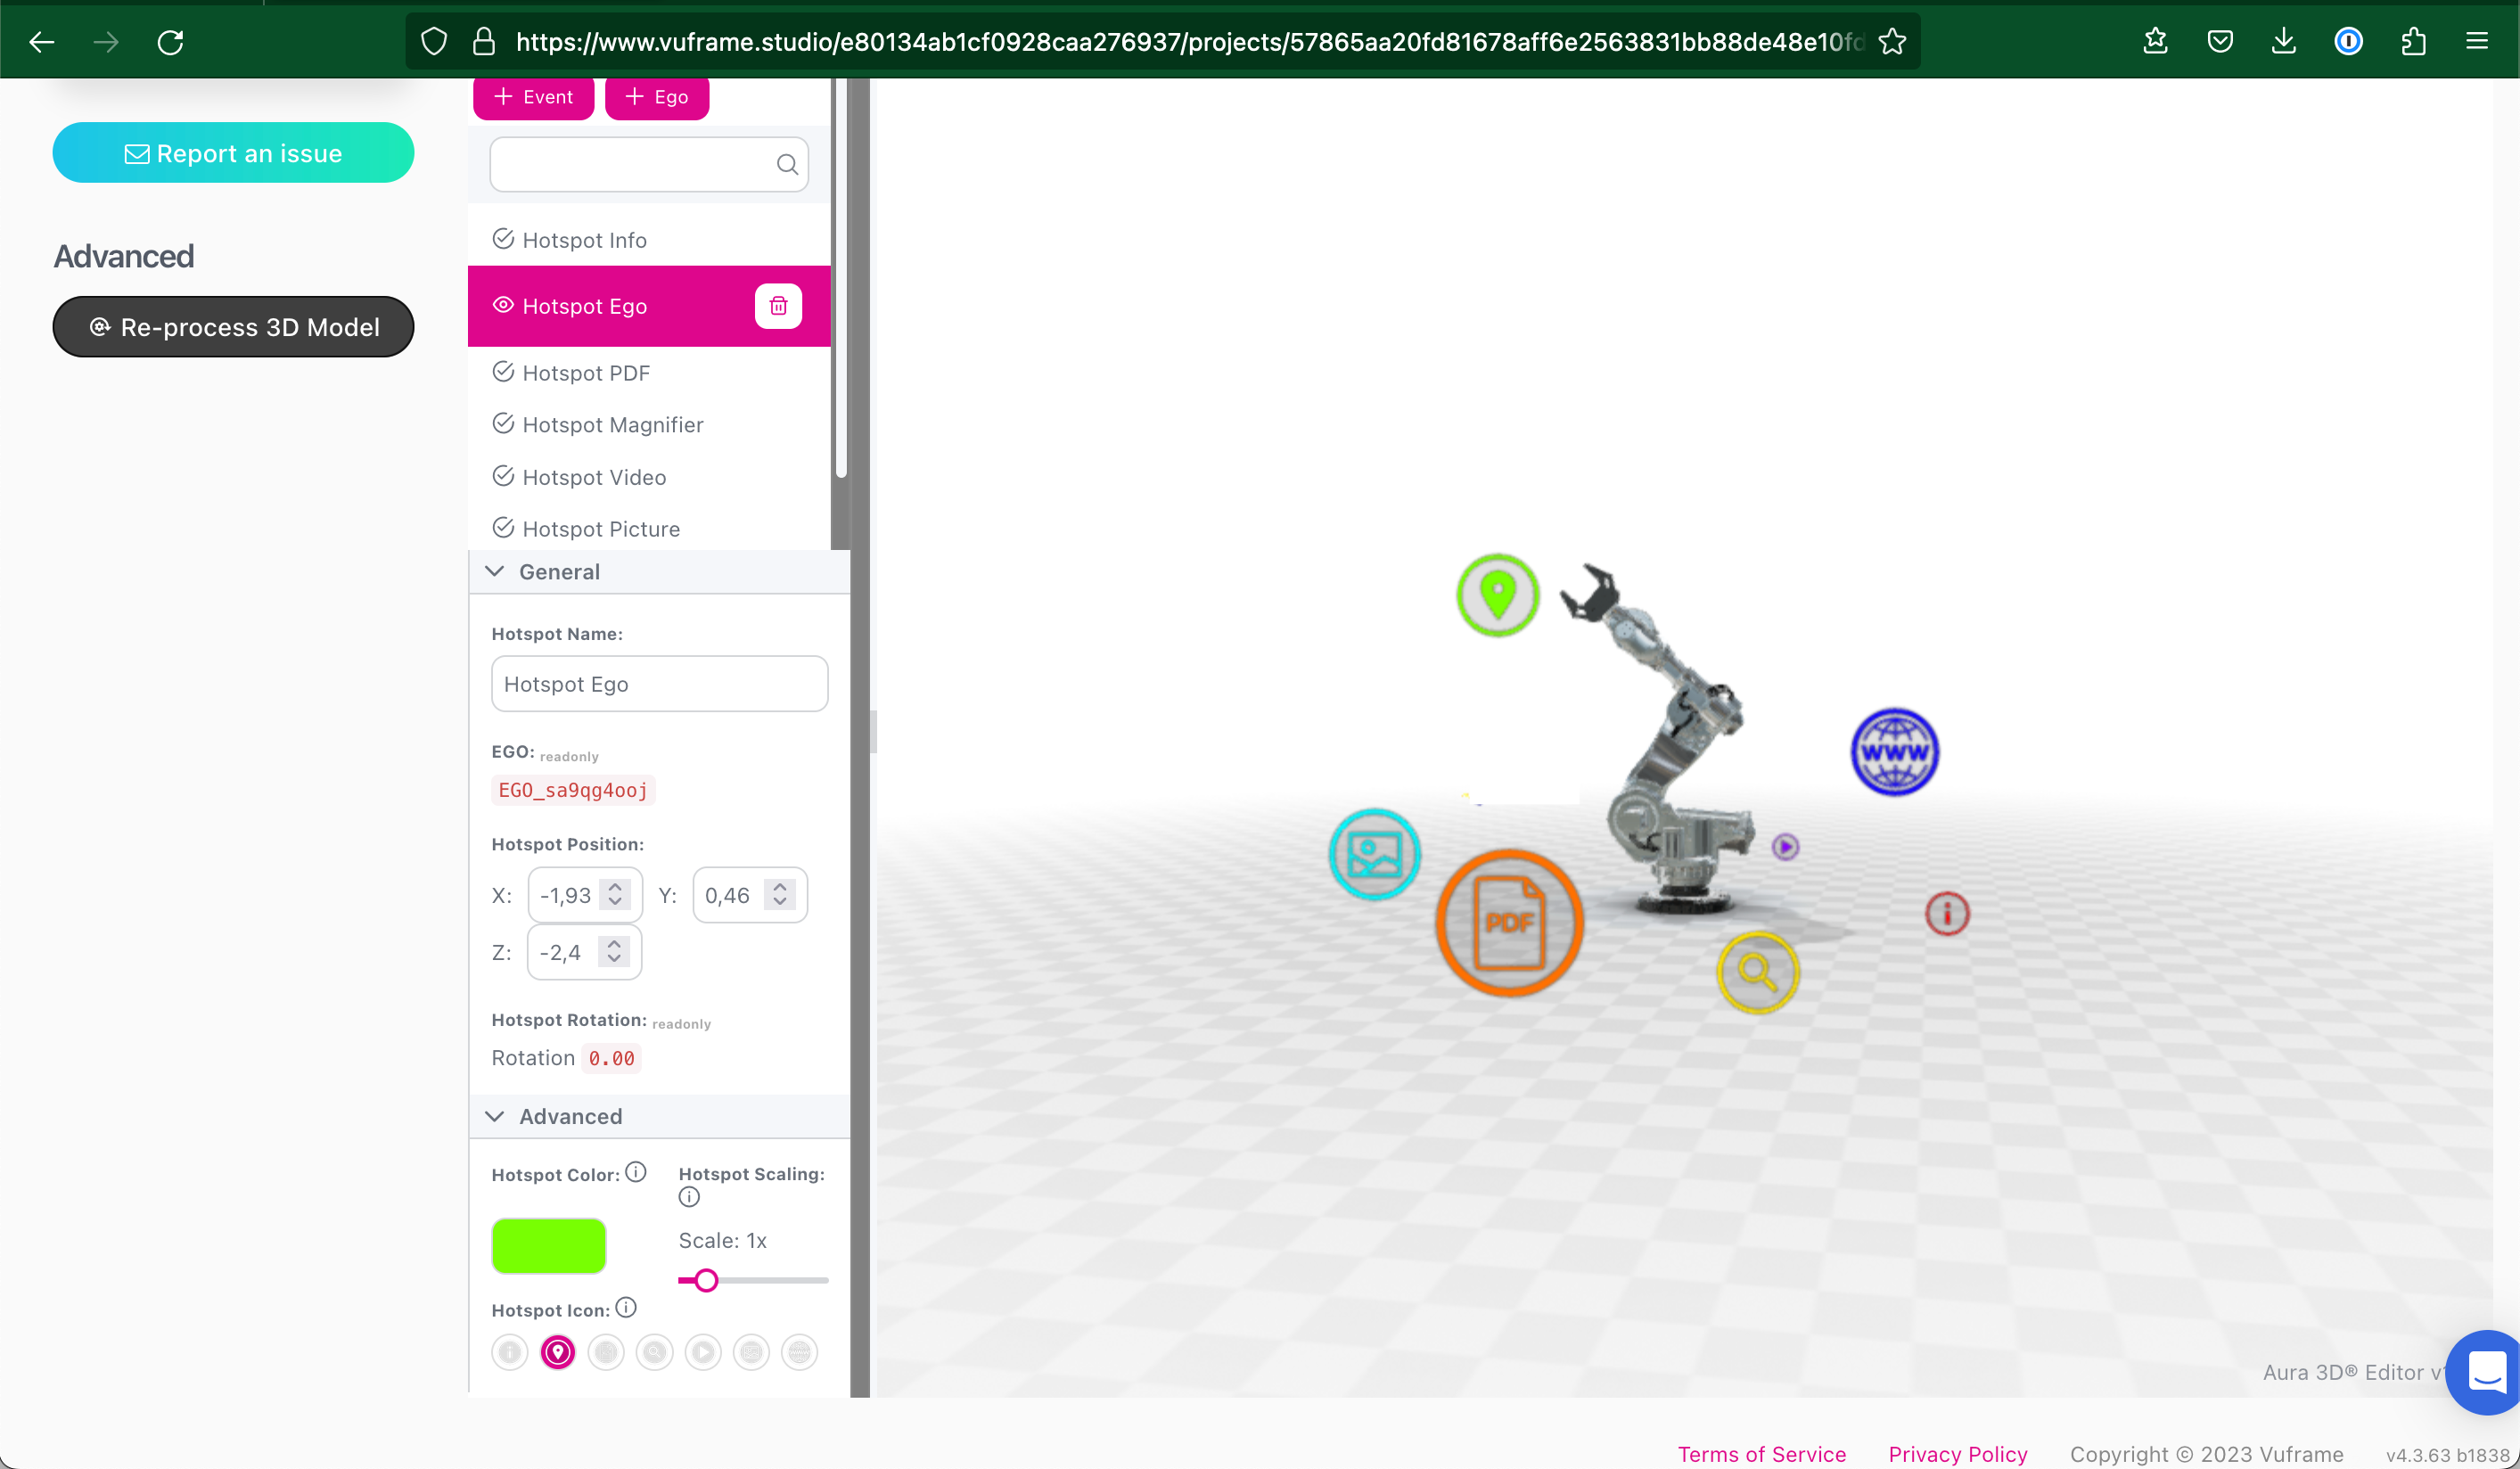This screenshot has height=1469, width=2520.
Task: Click the Re-process 3D Model button
Action: click(x=233, y=327)
